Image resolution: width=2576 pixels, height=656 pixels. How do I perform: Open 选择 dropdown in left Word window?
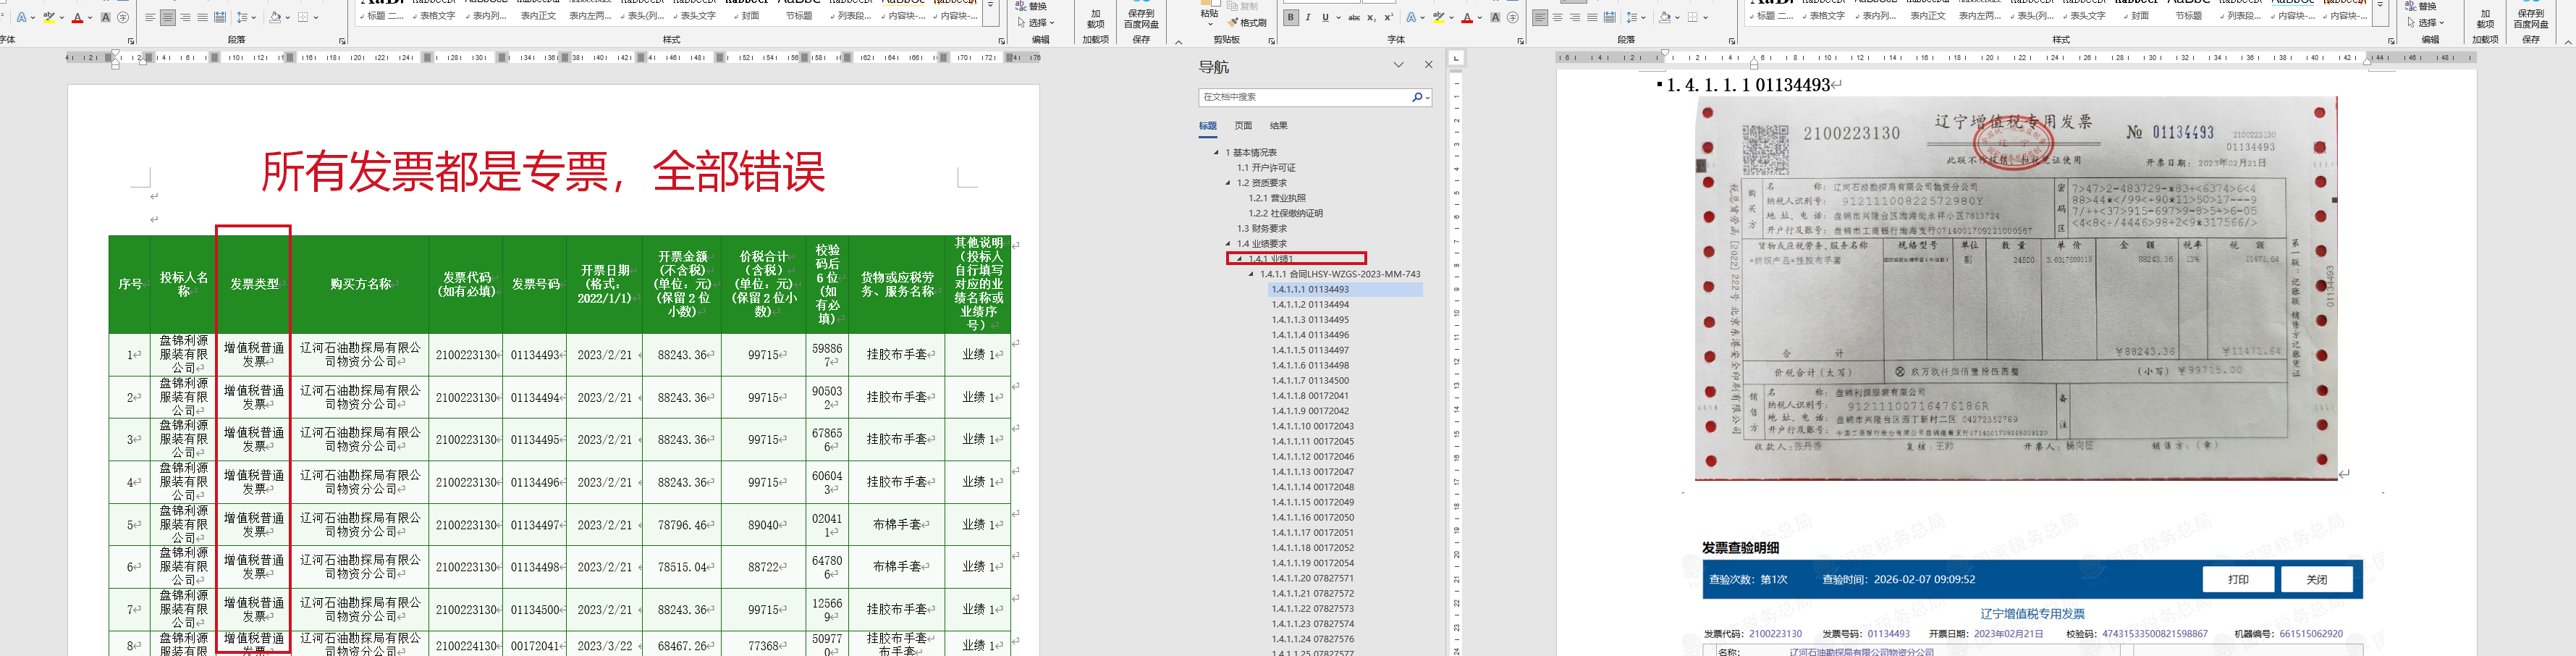pyautogui.click(x=1036, y=22)
